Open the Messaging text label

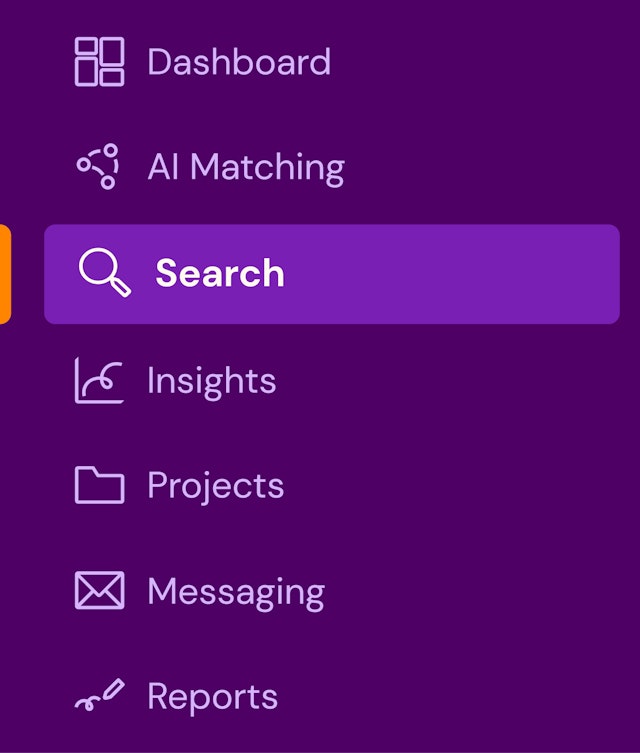point(236,591)
